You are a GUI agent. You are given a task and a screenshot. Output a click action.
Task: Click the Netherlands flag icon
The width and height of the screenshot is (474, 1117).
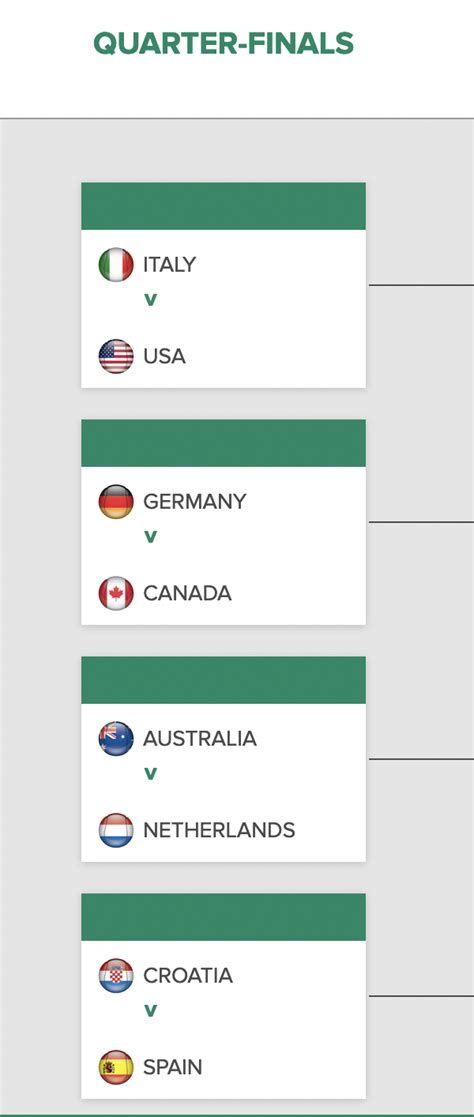115,831
